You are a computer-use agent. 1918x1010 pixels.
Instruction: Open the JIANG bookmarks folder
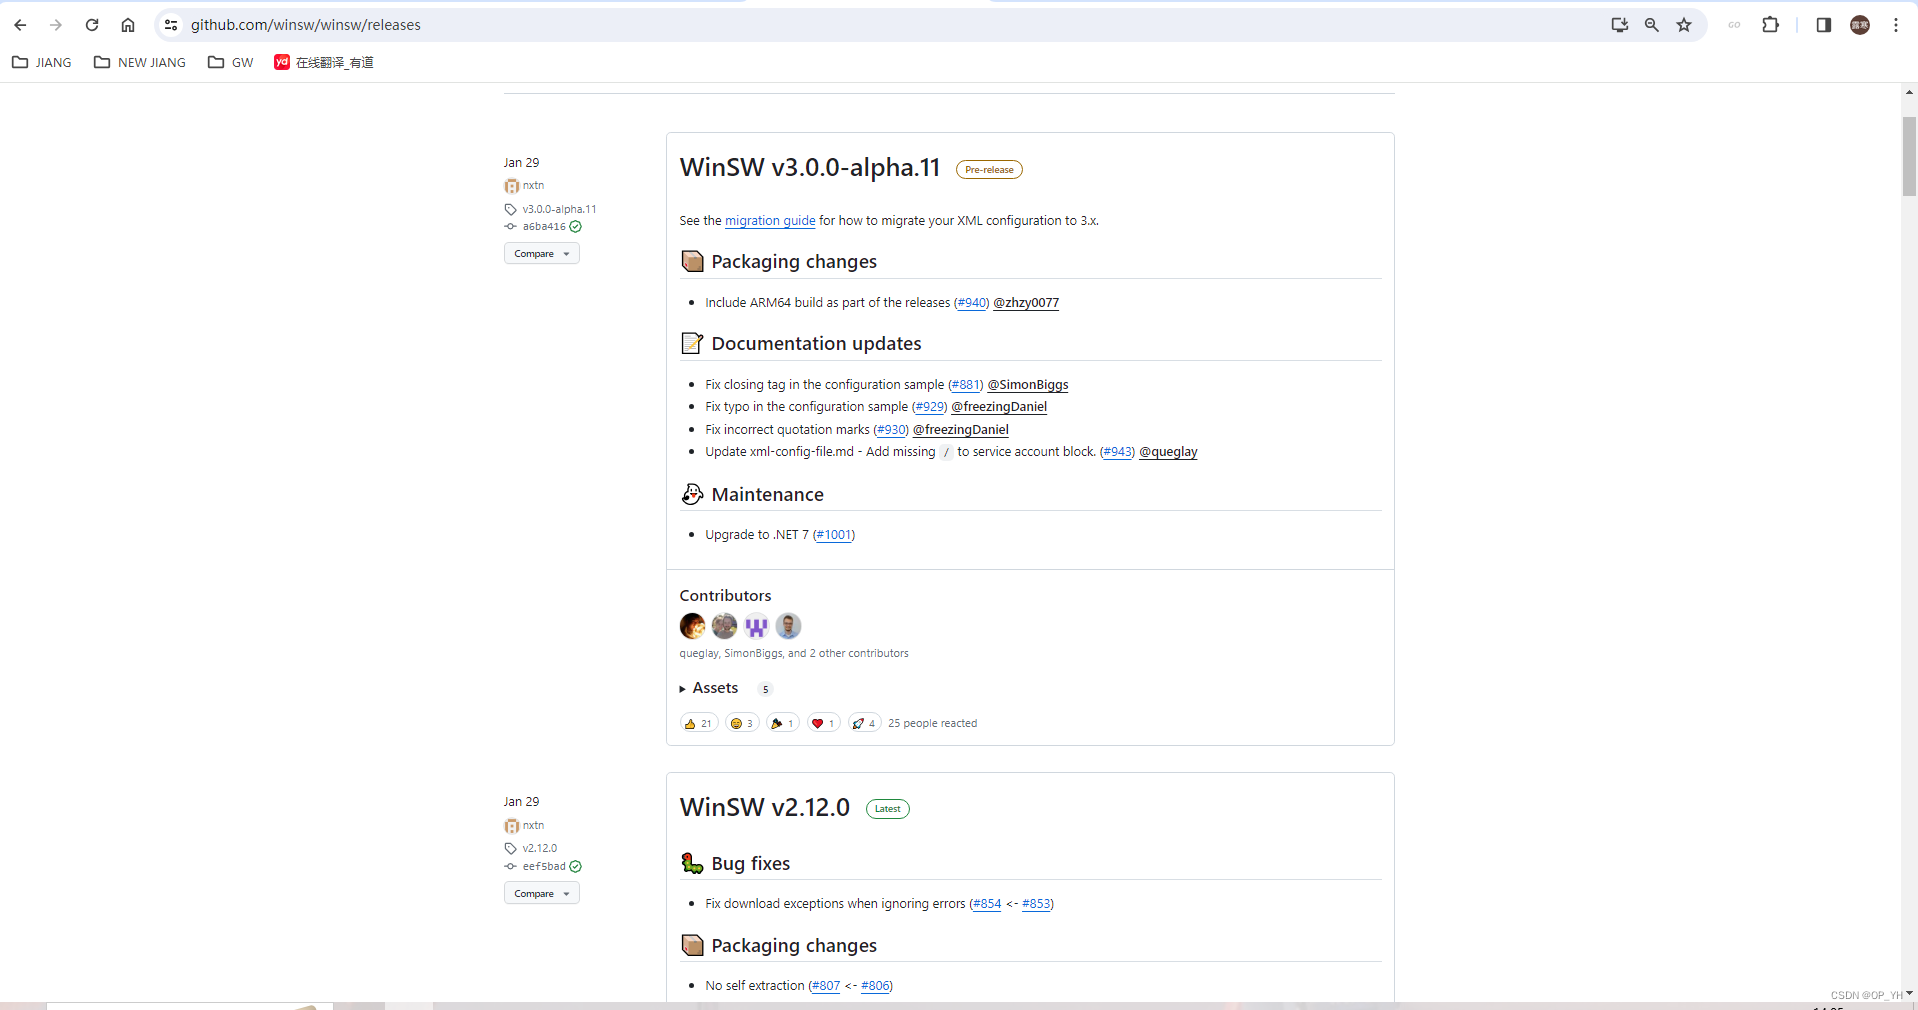pyautogui.click(x=41, y=62)
